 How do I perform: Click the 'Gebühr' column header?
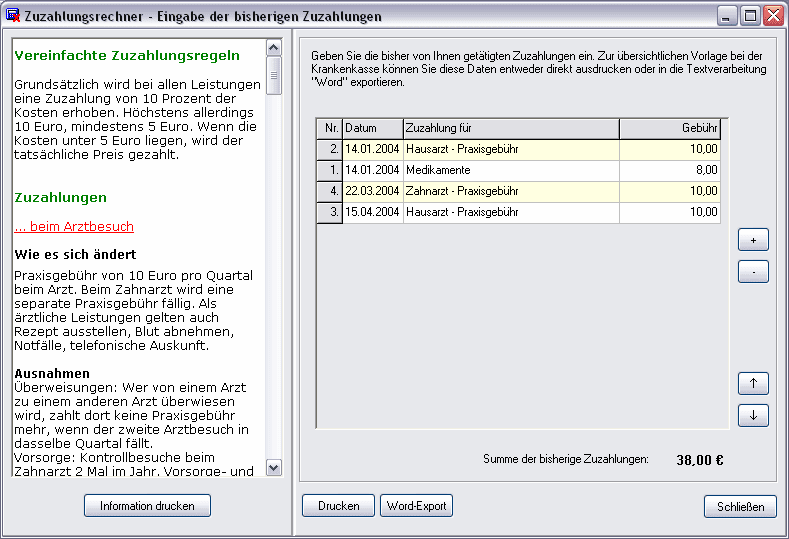670,129
